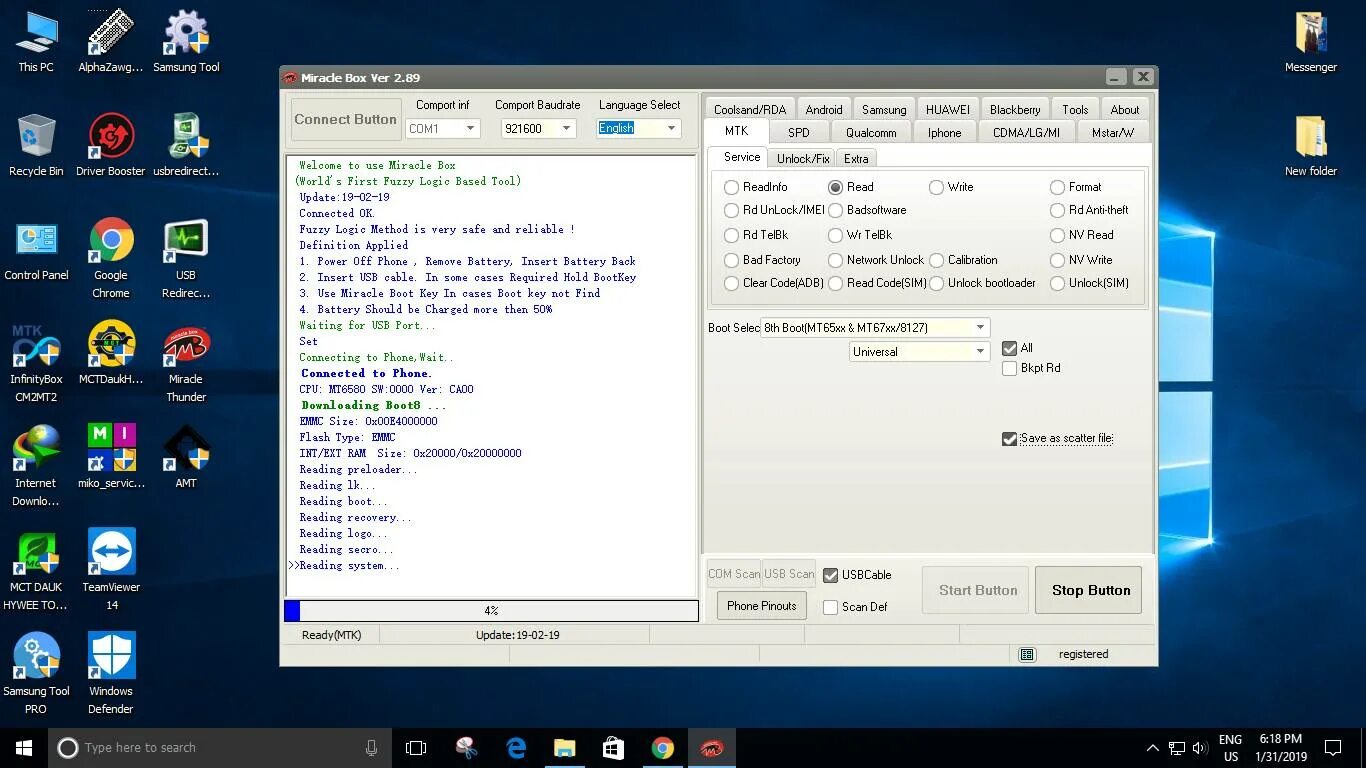
Task: Open USB Redirector desktop icon
Action: point(186,258)
